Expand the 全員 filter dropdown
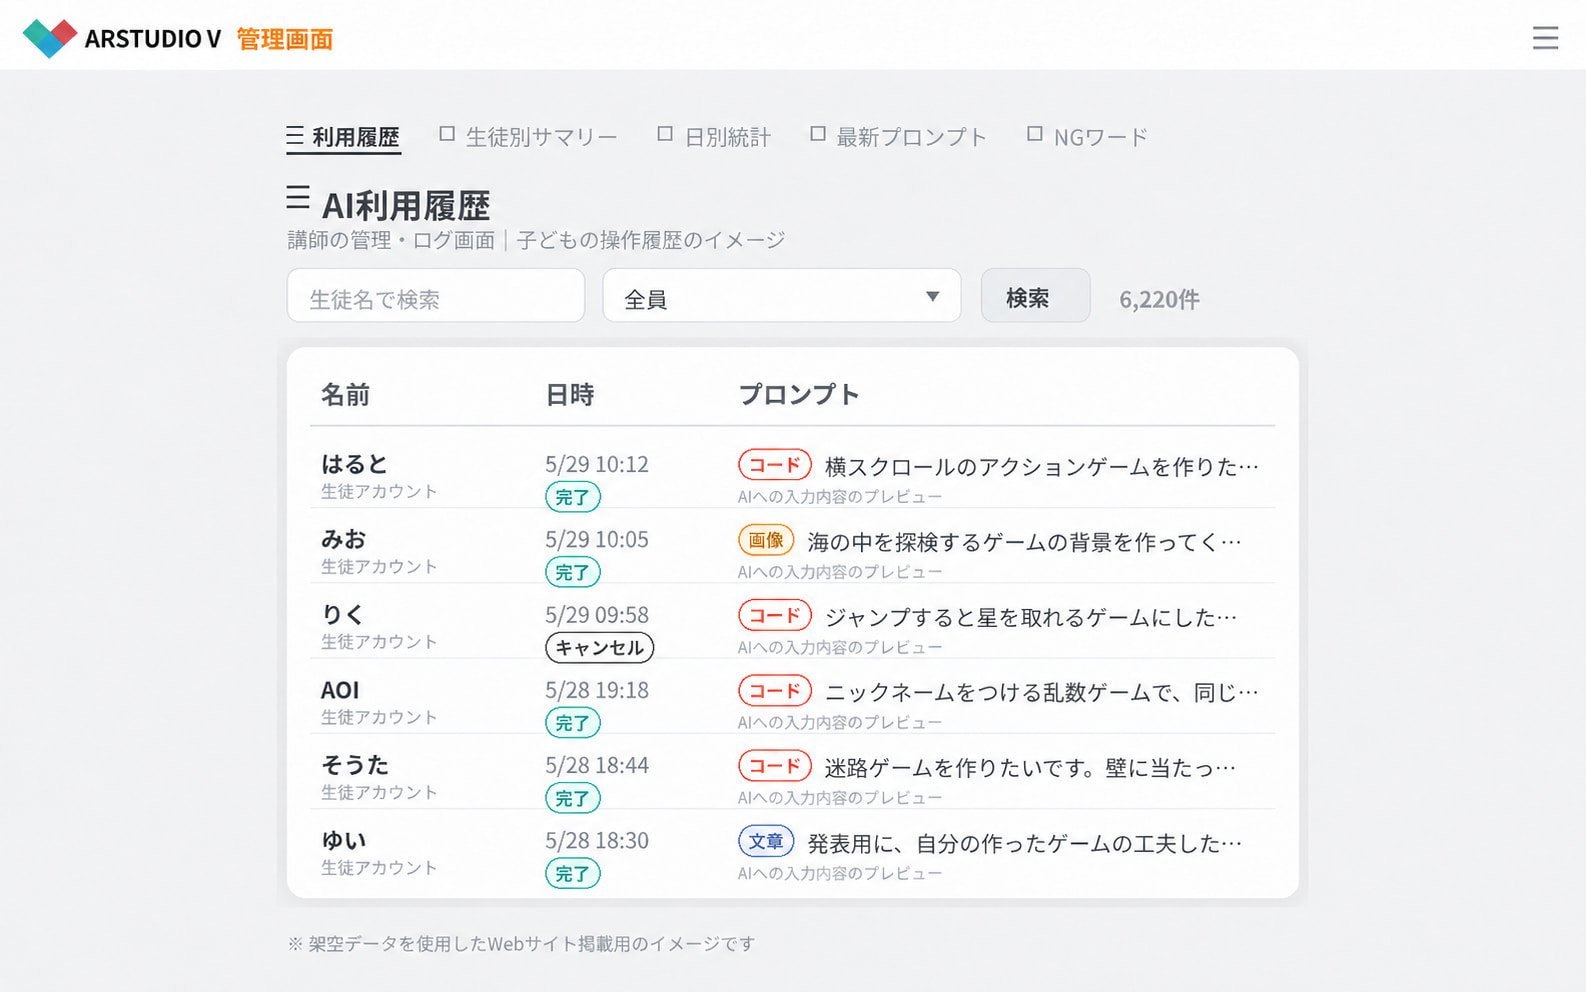Screen dimensions: 1586x992 pos(782,296)
